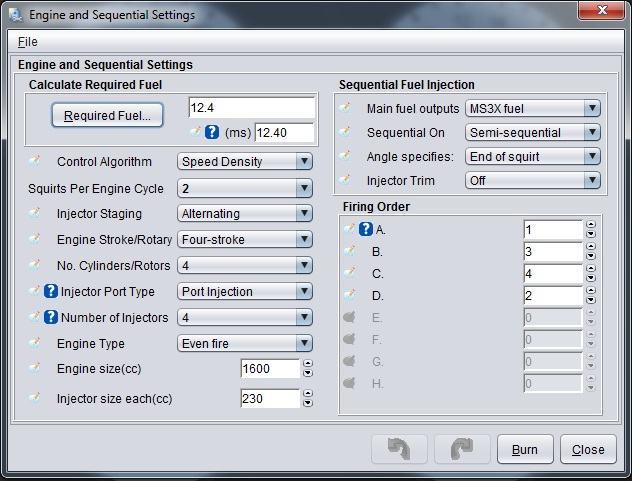The height and width of the screenshot is (481, 632).
Task: Click the pencil icon beside Firing Order D
Action: pos(349,296)
